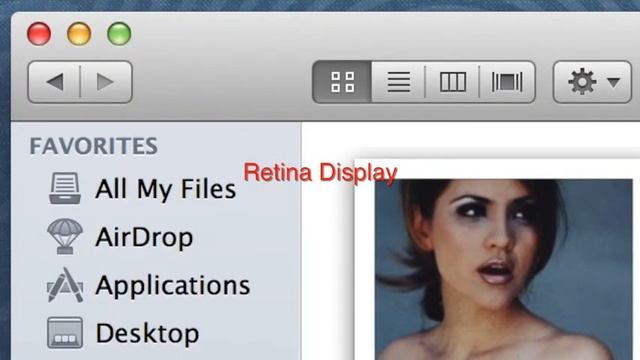Viewport: 640px width, 360px height.
Task: Switch to list view
Action: pos(398,82)
